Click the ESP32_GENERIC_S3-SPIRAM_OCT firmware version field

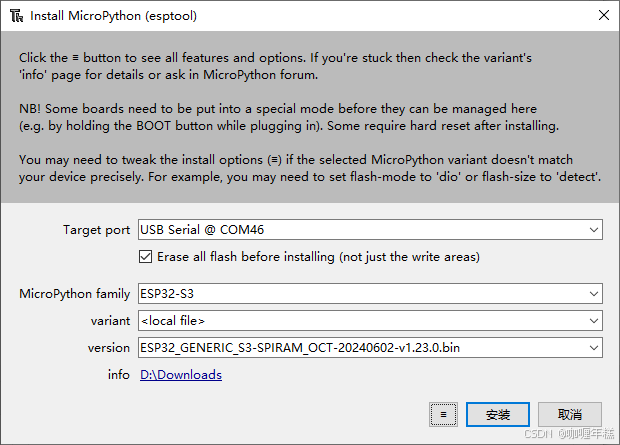point(370,348)
